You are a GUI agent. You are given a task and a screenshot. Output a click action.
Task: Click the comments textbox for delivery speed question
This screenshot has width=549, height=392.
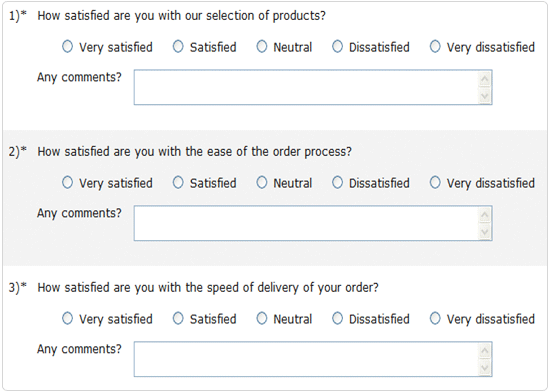pos(313,359)
